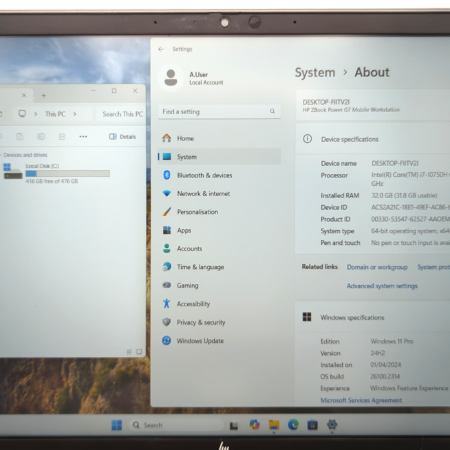
Task: Select the Product ID value text
Action: point(410,219)
